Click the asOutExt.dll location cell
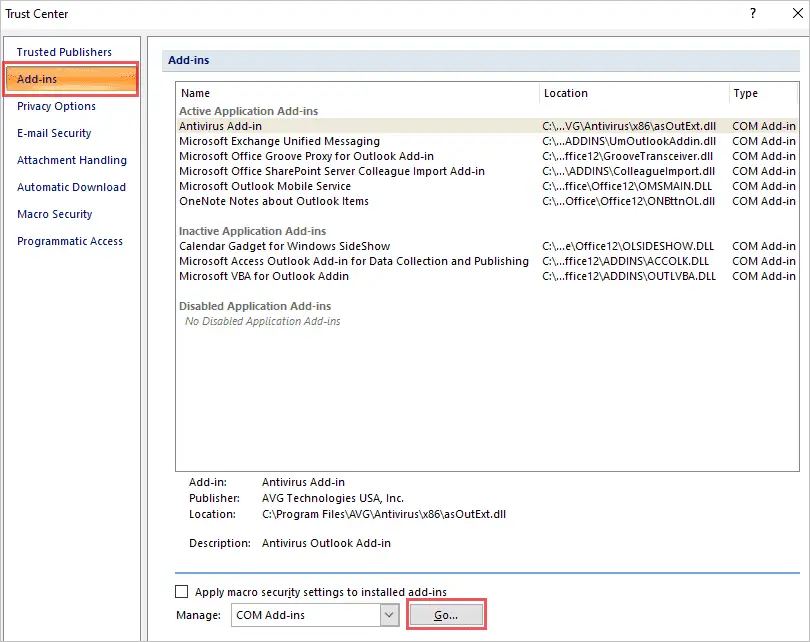This screenshot has height=642, width=810. [629, 126]
